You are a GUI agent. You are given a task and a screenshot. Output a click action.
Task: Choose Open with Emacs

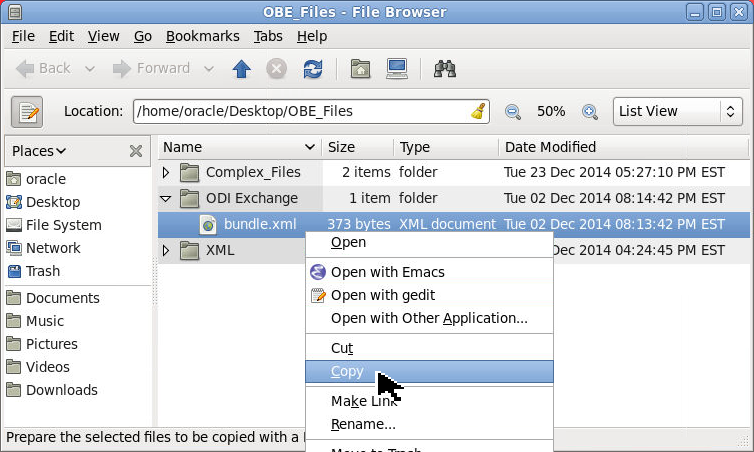(429, 272)
